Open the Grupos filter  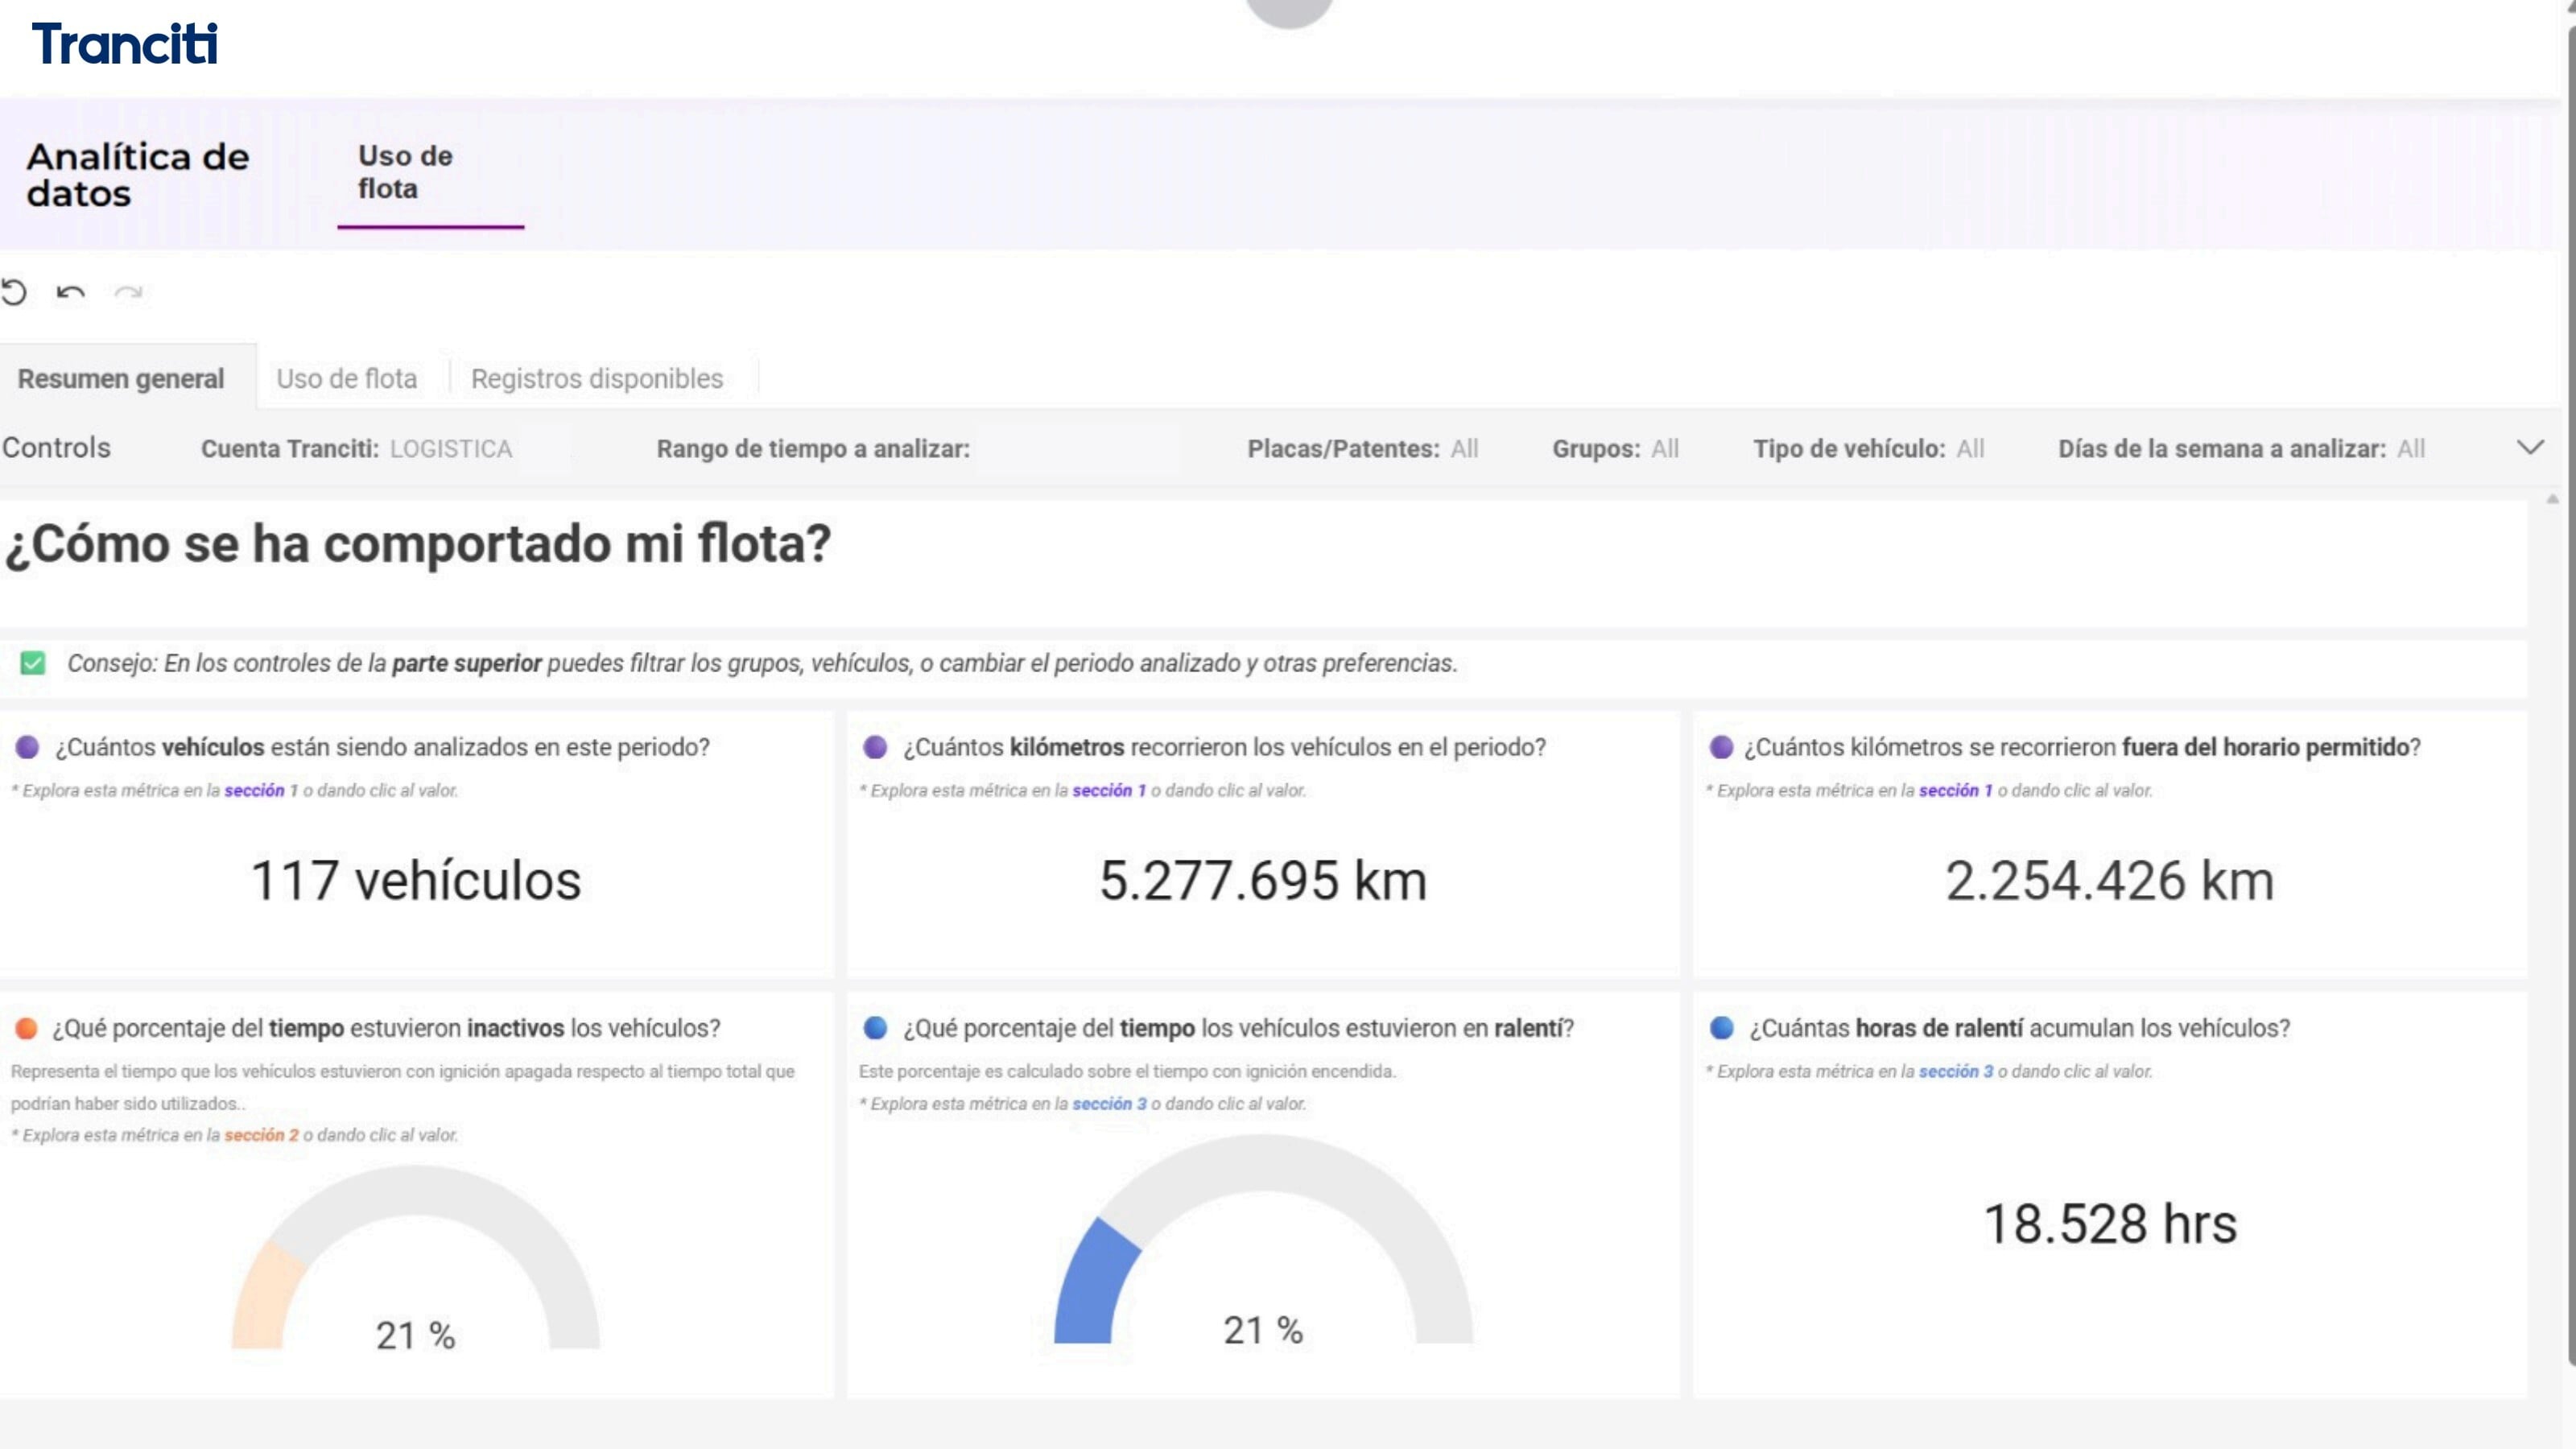(1615, 449)
